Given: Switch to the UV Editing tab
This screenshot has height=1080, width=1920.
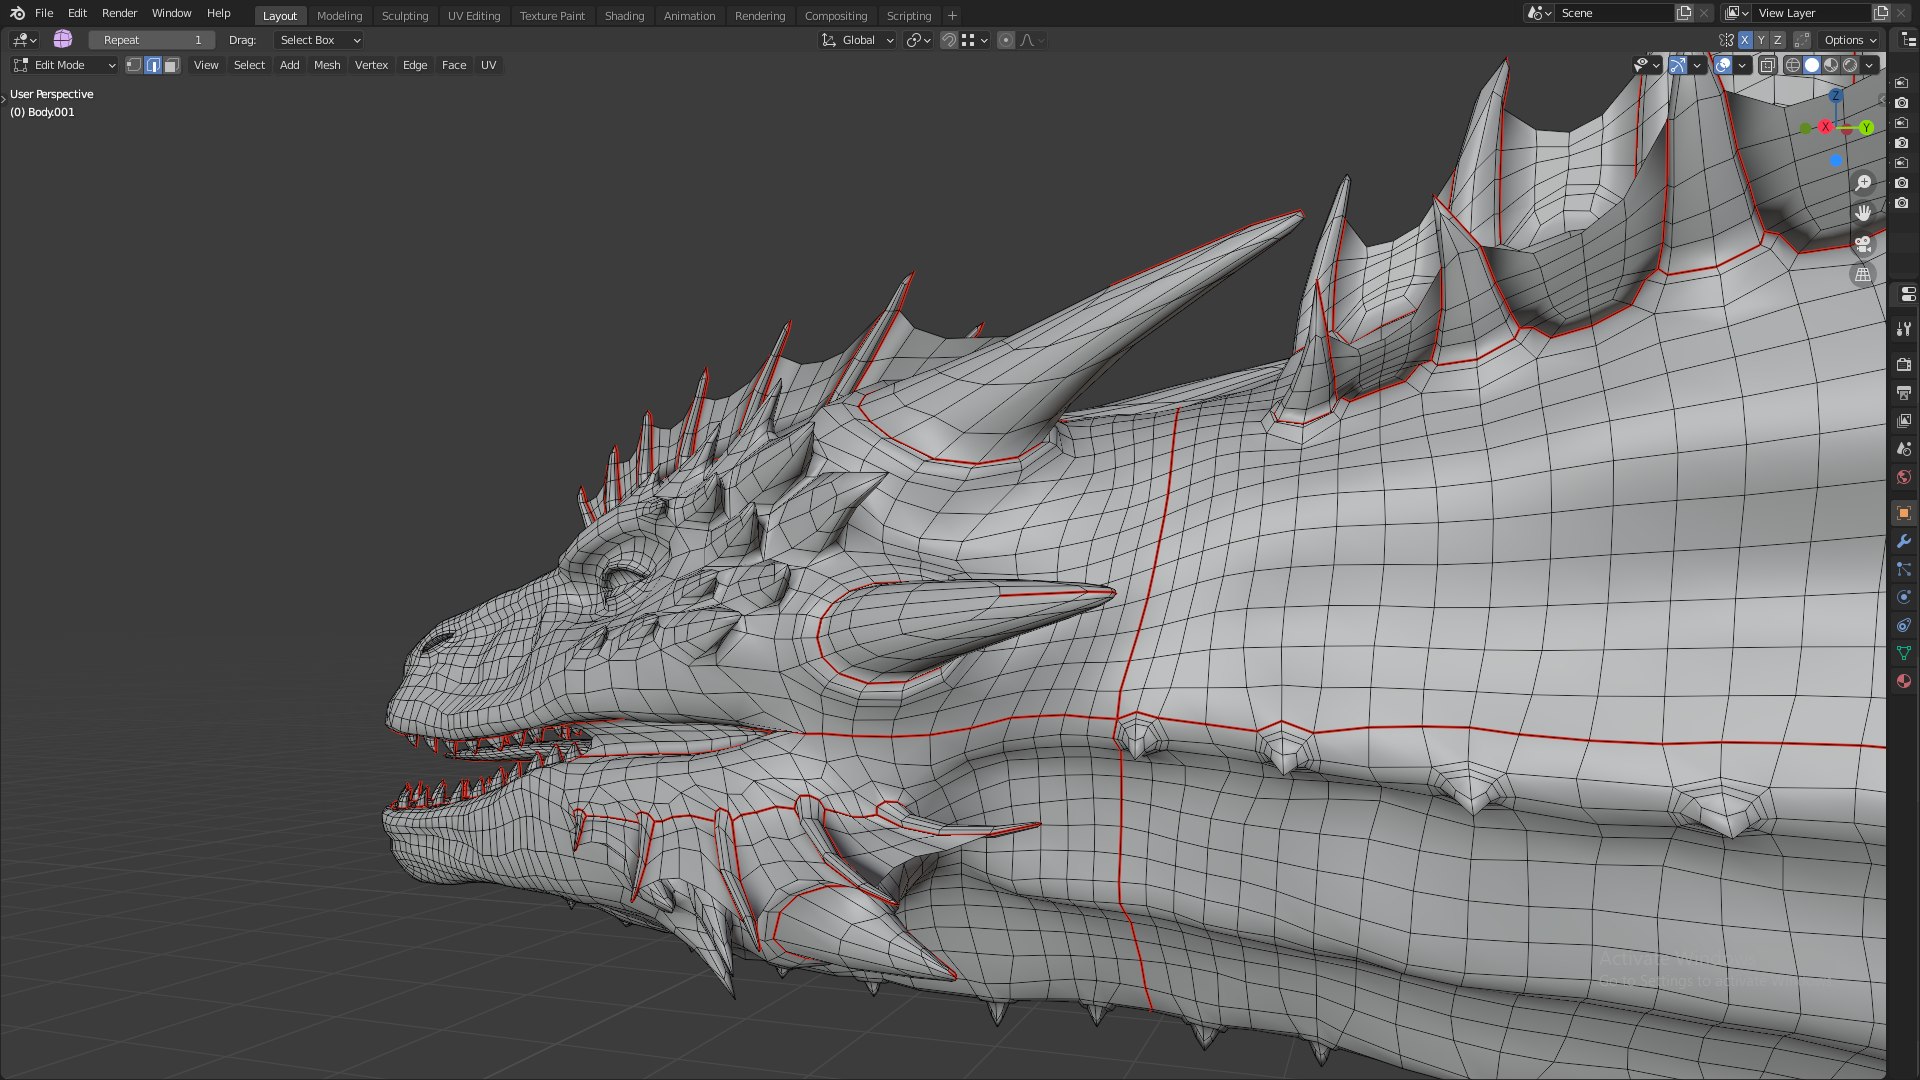Looking at the screenshot, I should 474,16.
